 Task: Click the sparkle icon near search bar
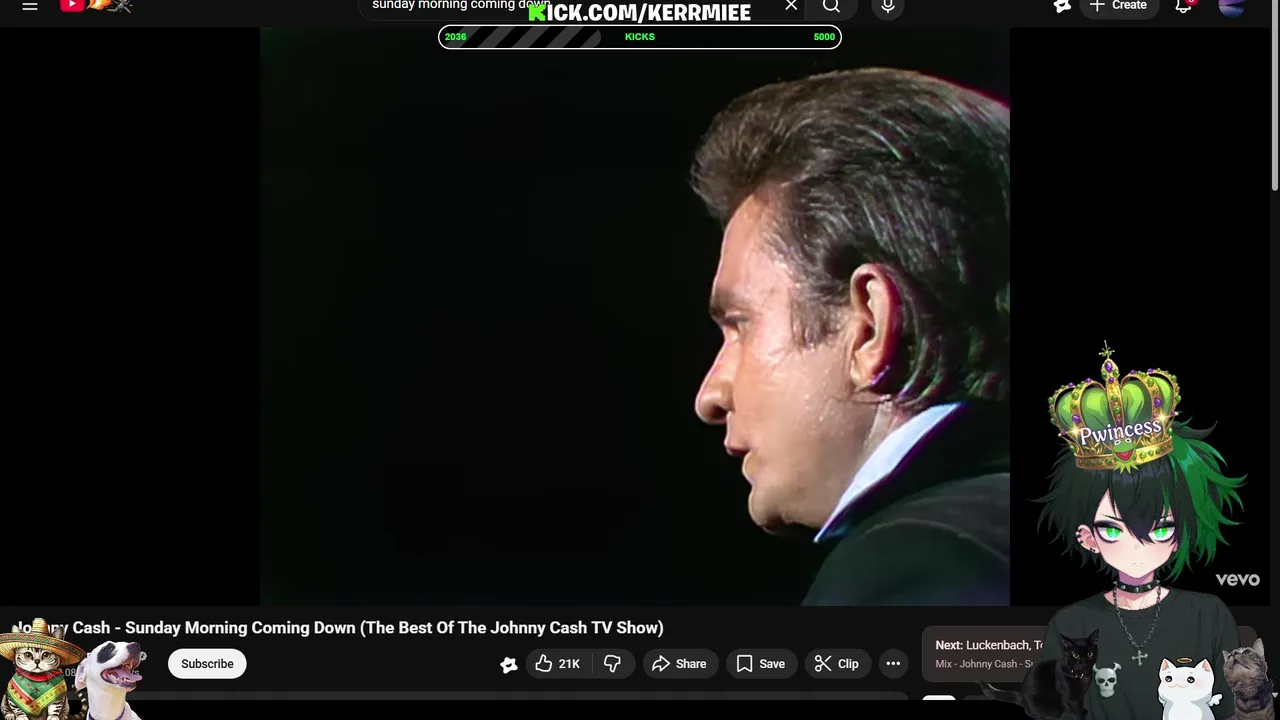pos(1062,6)
